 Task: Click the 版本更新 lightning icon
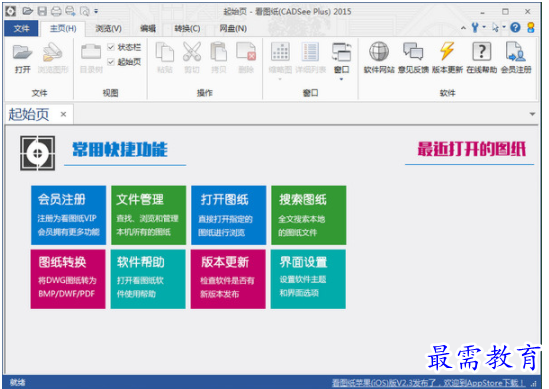tap(447, 51)
